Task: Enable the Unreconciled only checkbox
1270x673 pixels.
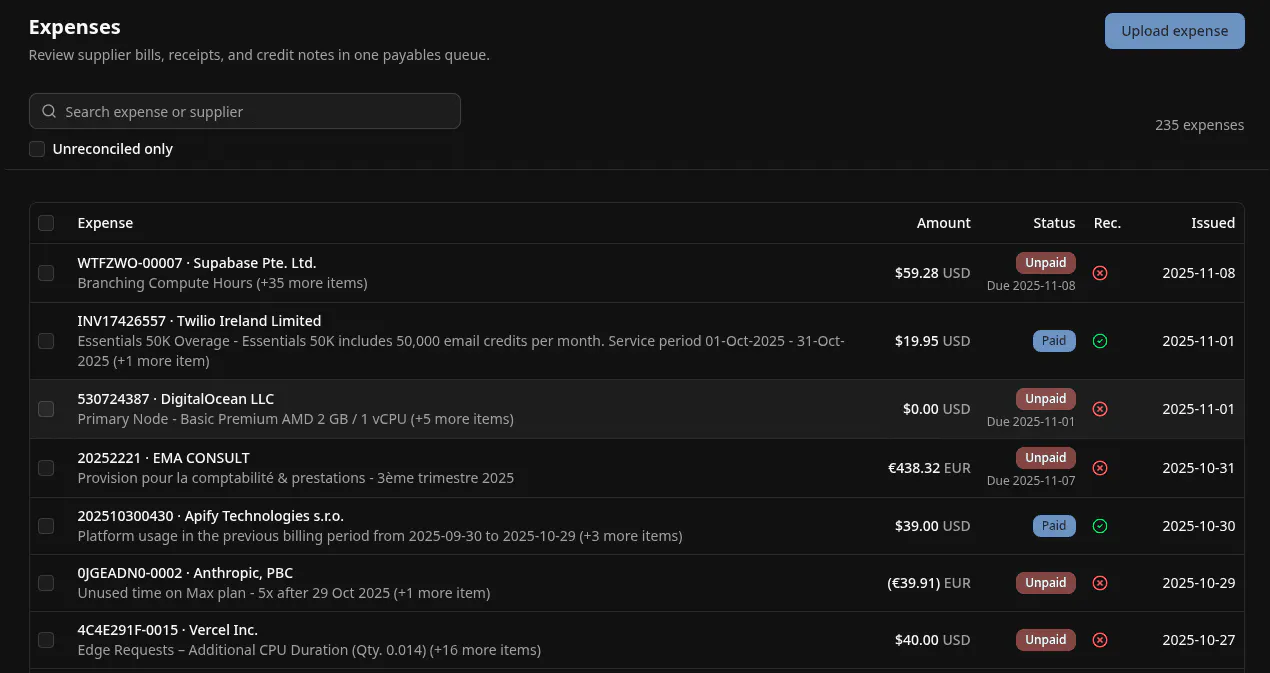Action: point(37,149)
